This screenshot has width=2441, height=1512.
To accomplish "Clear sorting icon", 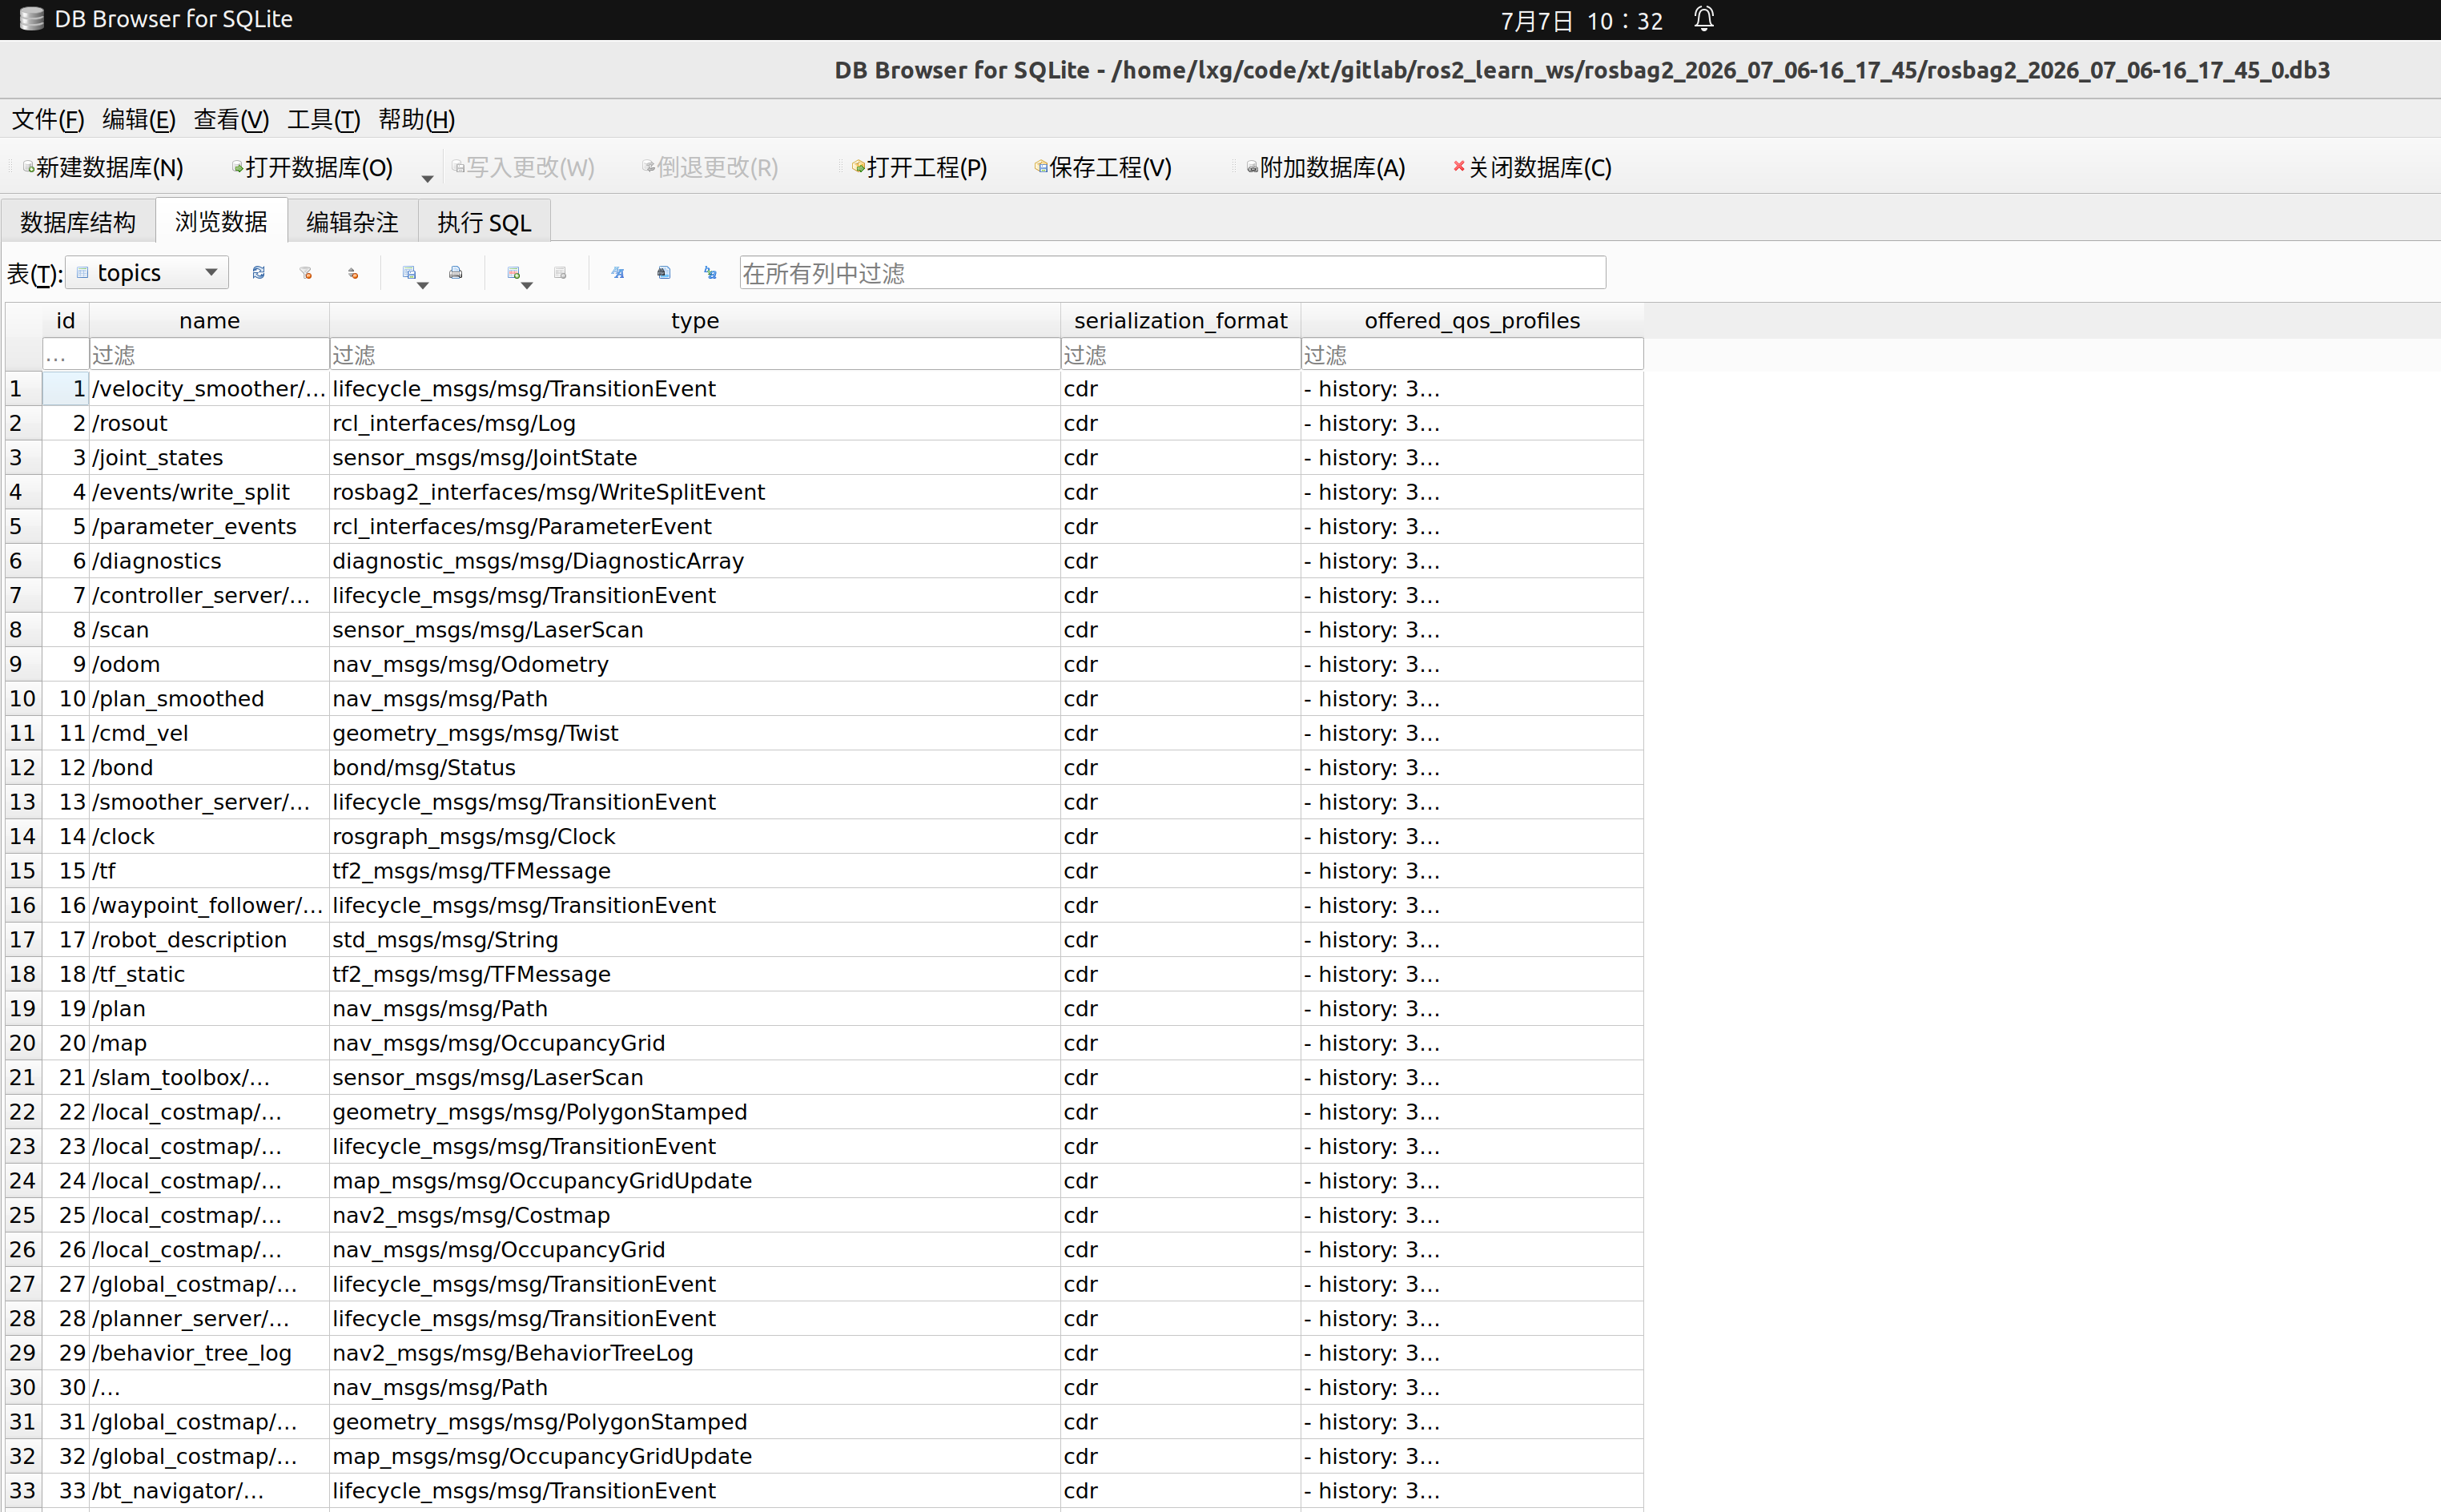I will (353, 273).
